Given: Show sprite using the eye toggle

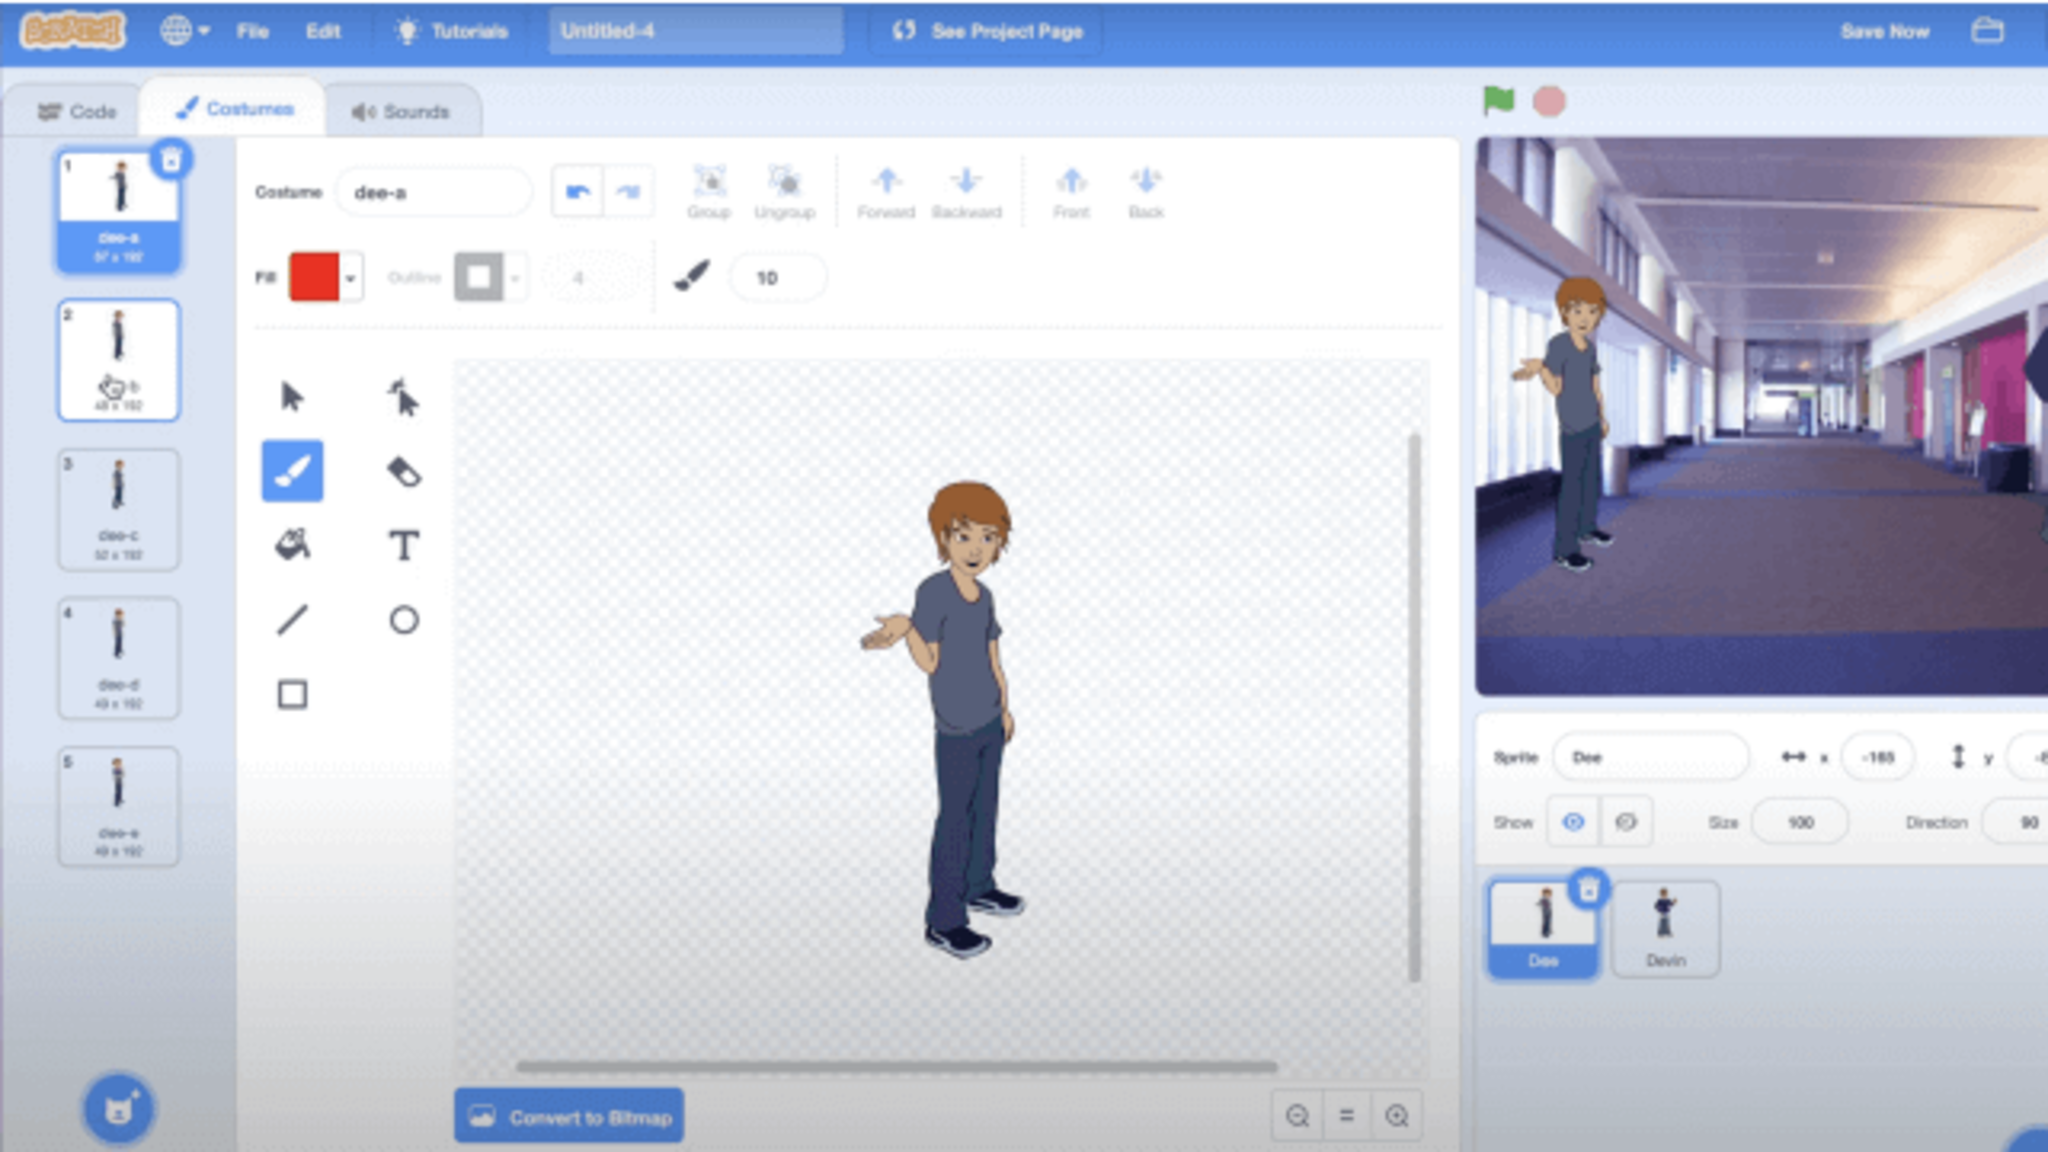Looking at the screenshot, I should point(1573,822).
